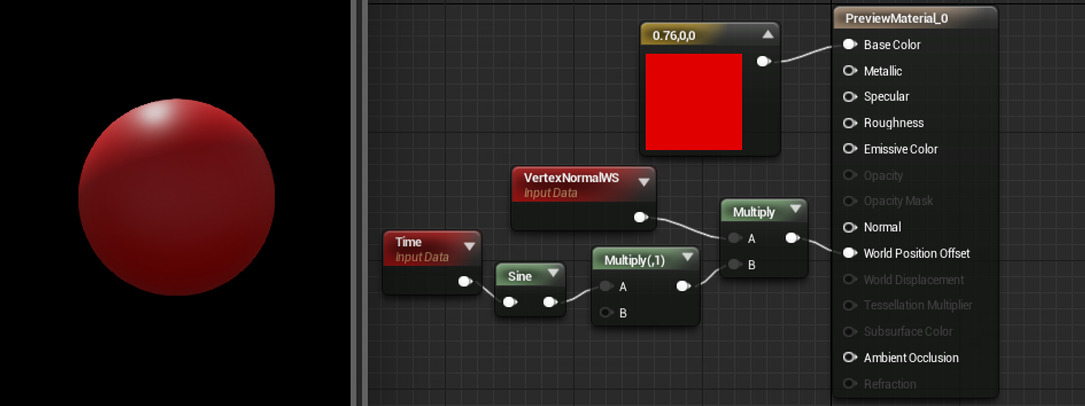Click the Ambient Occlusion input pin

coord(849,357)
